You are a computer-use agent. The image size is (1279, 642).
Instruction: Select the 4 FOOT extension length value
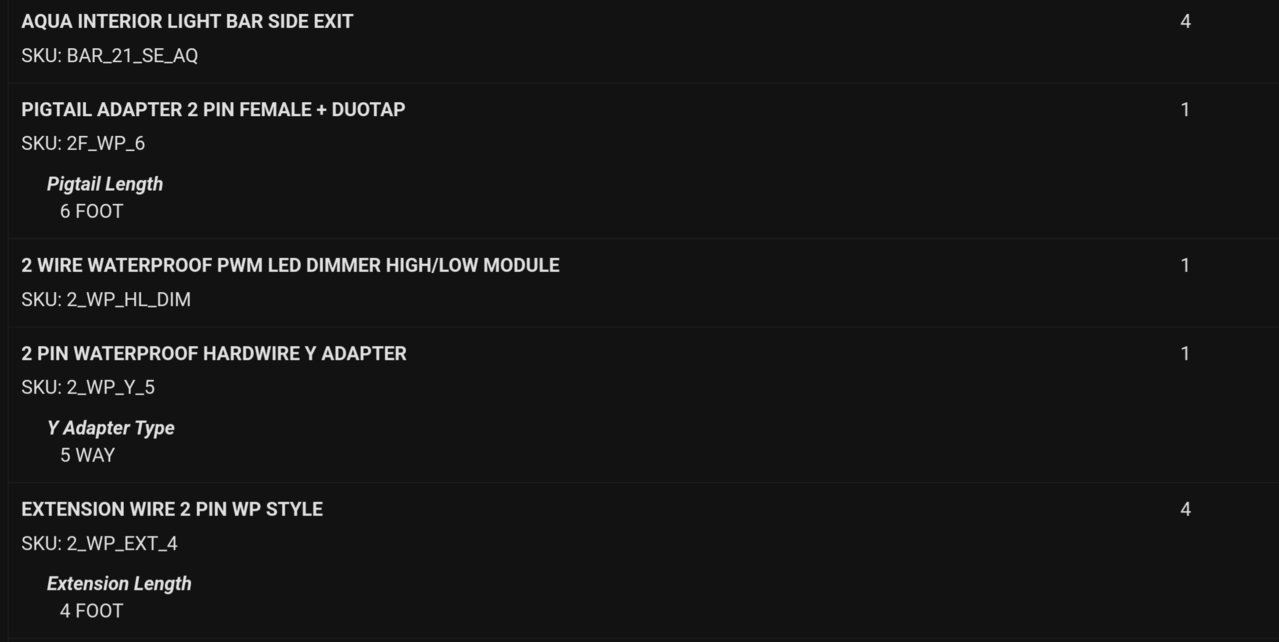pos(91,612)
